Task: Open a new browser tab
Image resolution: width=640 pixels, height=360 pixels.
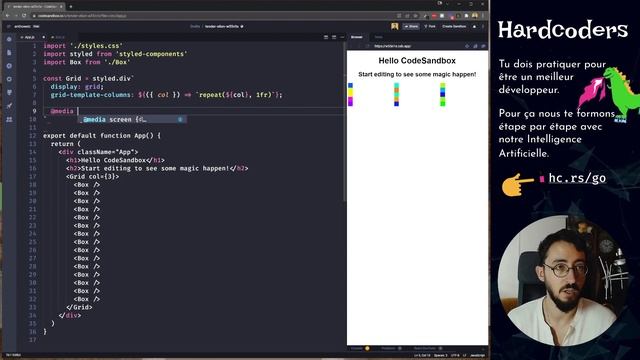Action: tap(71, 7)
